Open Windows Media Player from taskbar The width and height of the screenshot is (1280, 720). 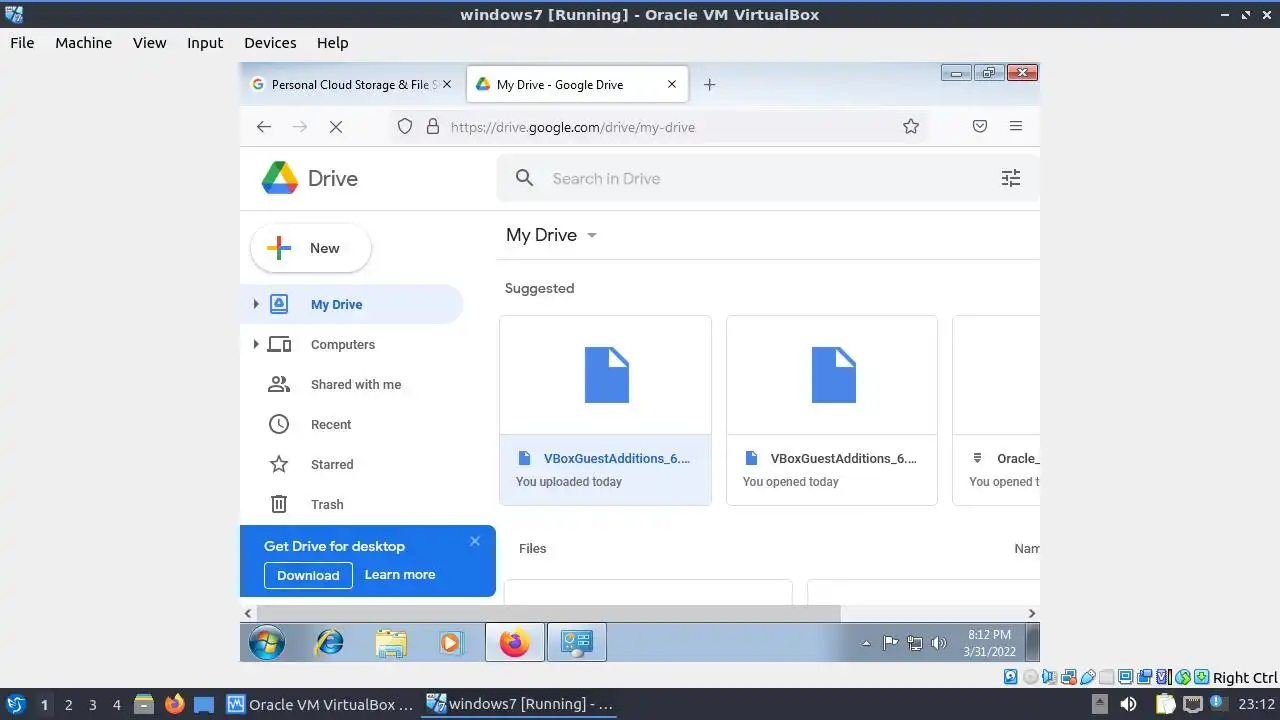click(451, 642)
